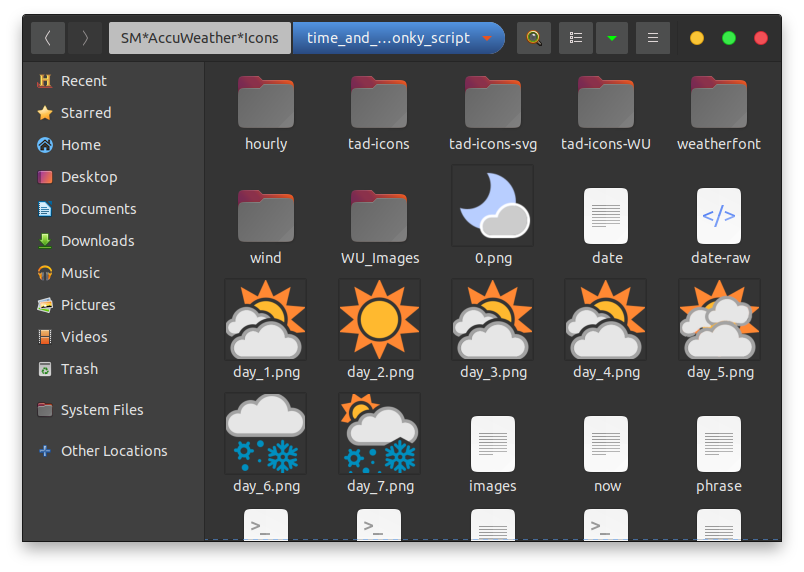Open the search magnifier tool
Screen dimensions: 804x572
pos(534,38)
